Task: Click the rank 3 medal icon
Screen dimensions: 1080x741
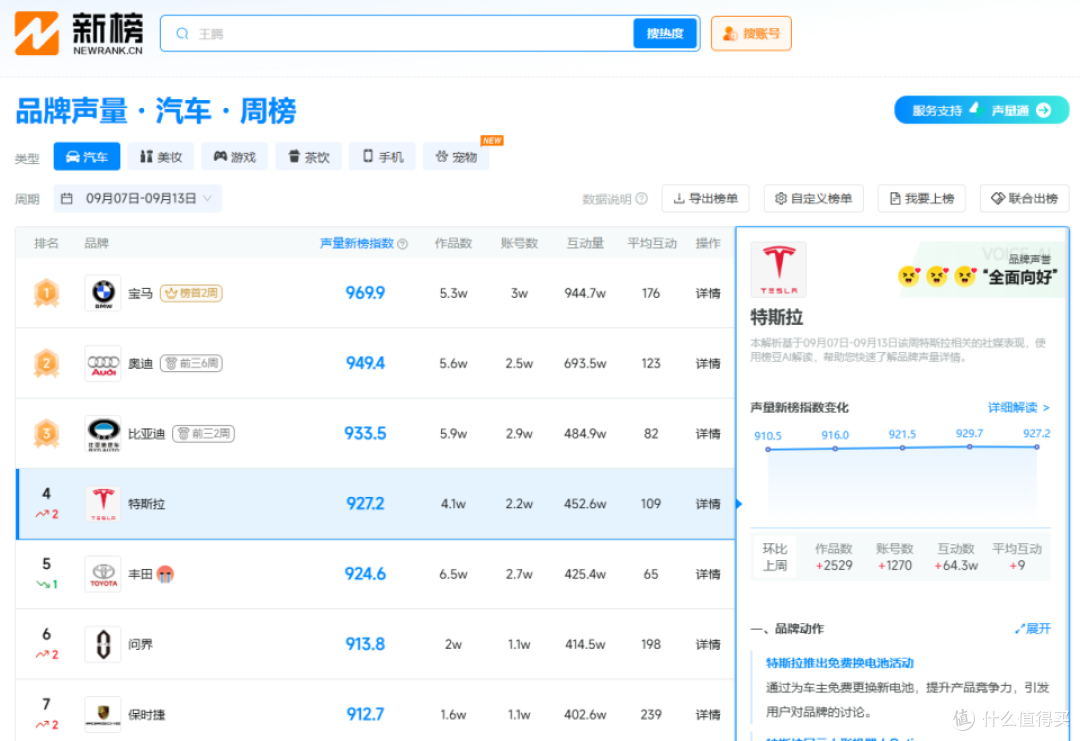Action: click(46, 434)
